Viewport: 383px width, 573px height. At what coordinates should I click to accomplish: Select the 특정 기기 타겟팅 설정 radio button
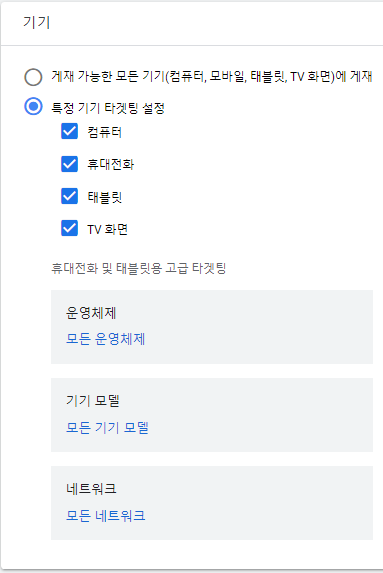coord(33,107)
